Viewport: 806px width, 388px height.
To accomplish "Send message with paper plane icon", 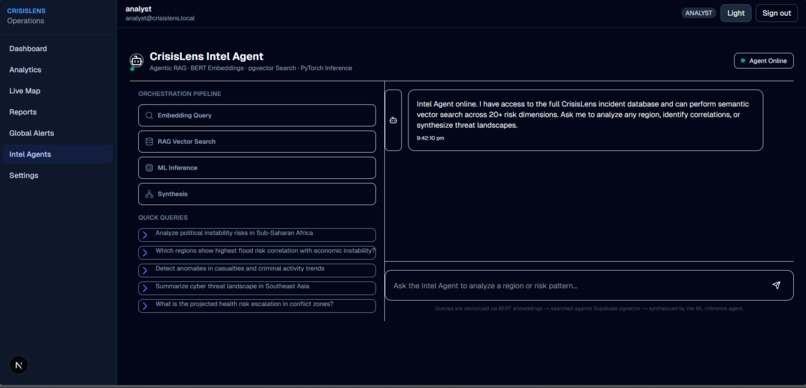I will click(x=776, y=285).
